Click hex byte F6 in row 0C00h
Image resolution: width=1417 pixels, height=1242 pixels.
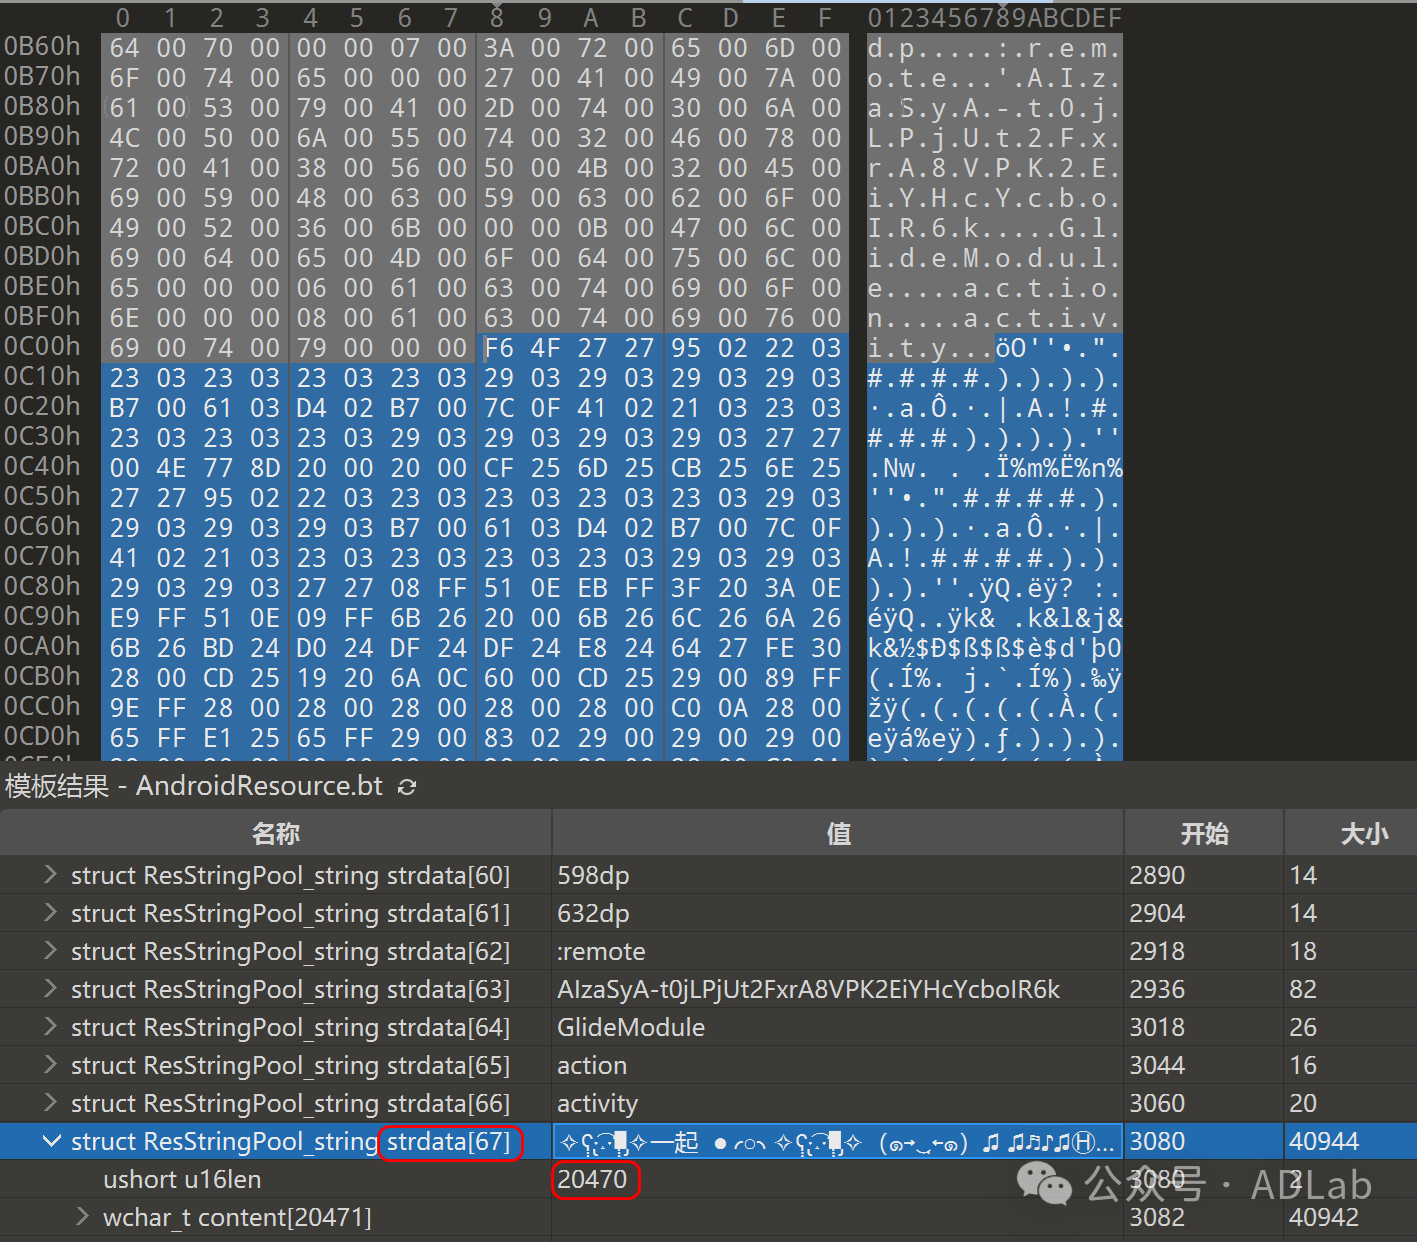[x=498, y=348]
